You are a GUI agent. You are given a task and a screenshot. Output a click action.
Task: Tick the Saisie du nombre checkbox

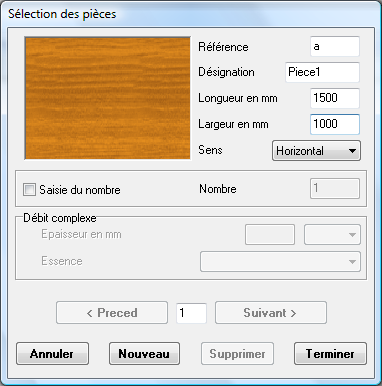point(29,190)
